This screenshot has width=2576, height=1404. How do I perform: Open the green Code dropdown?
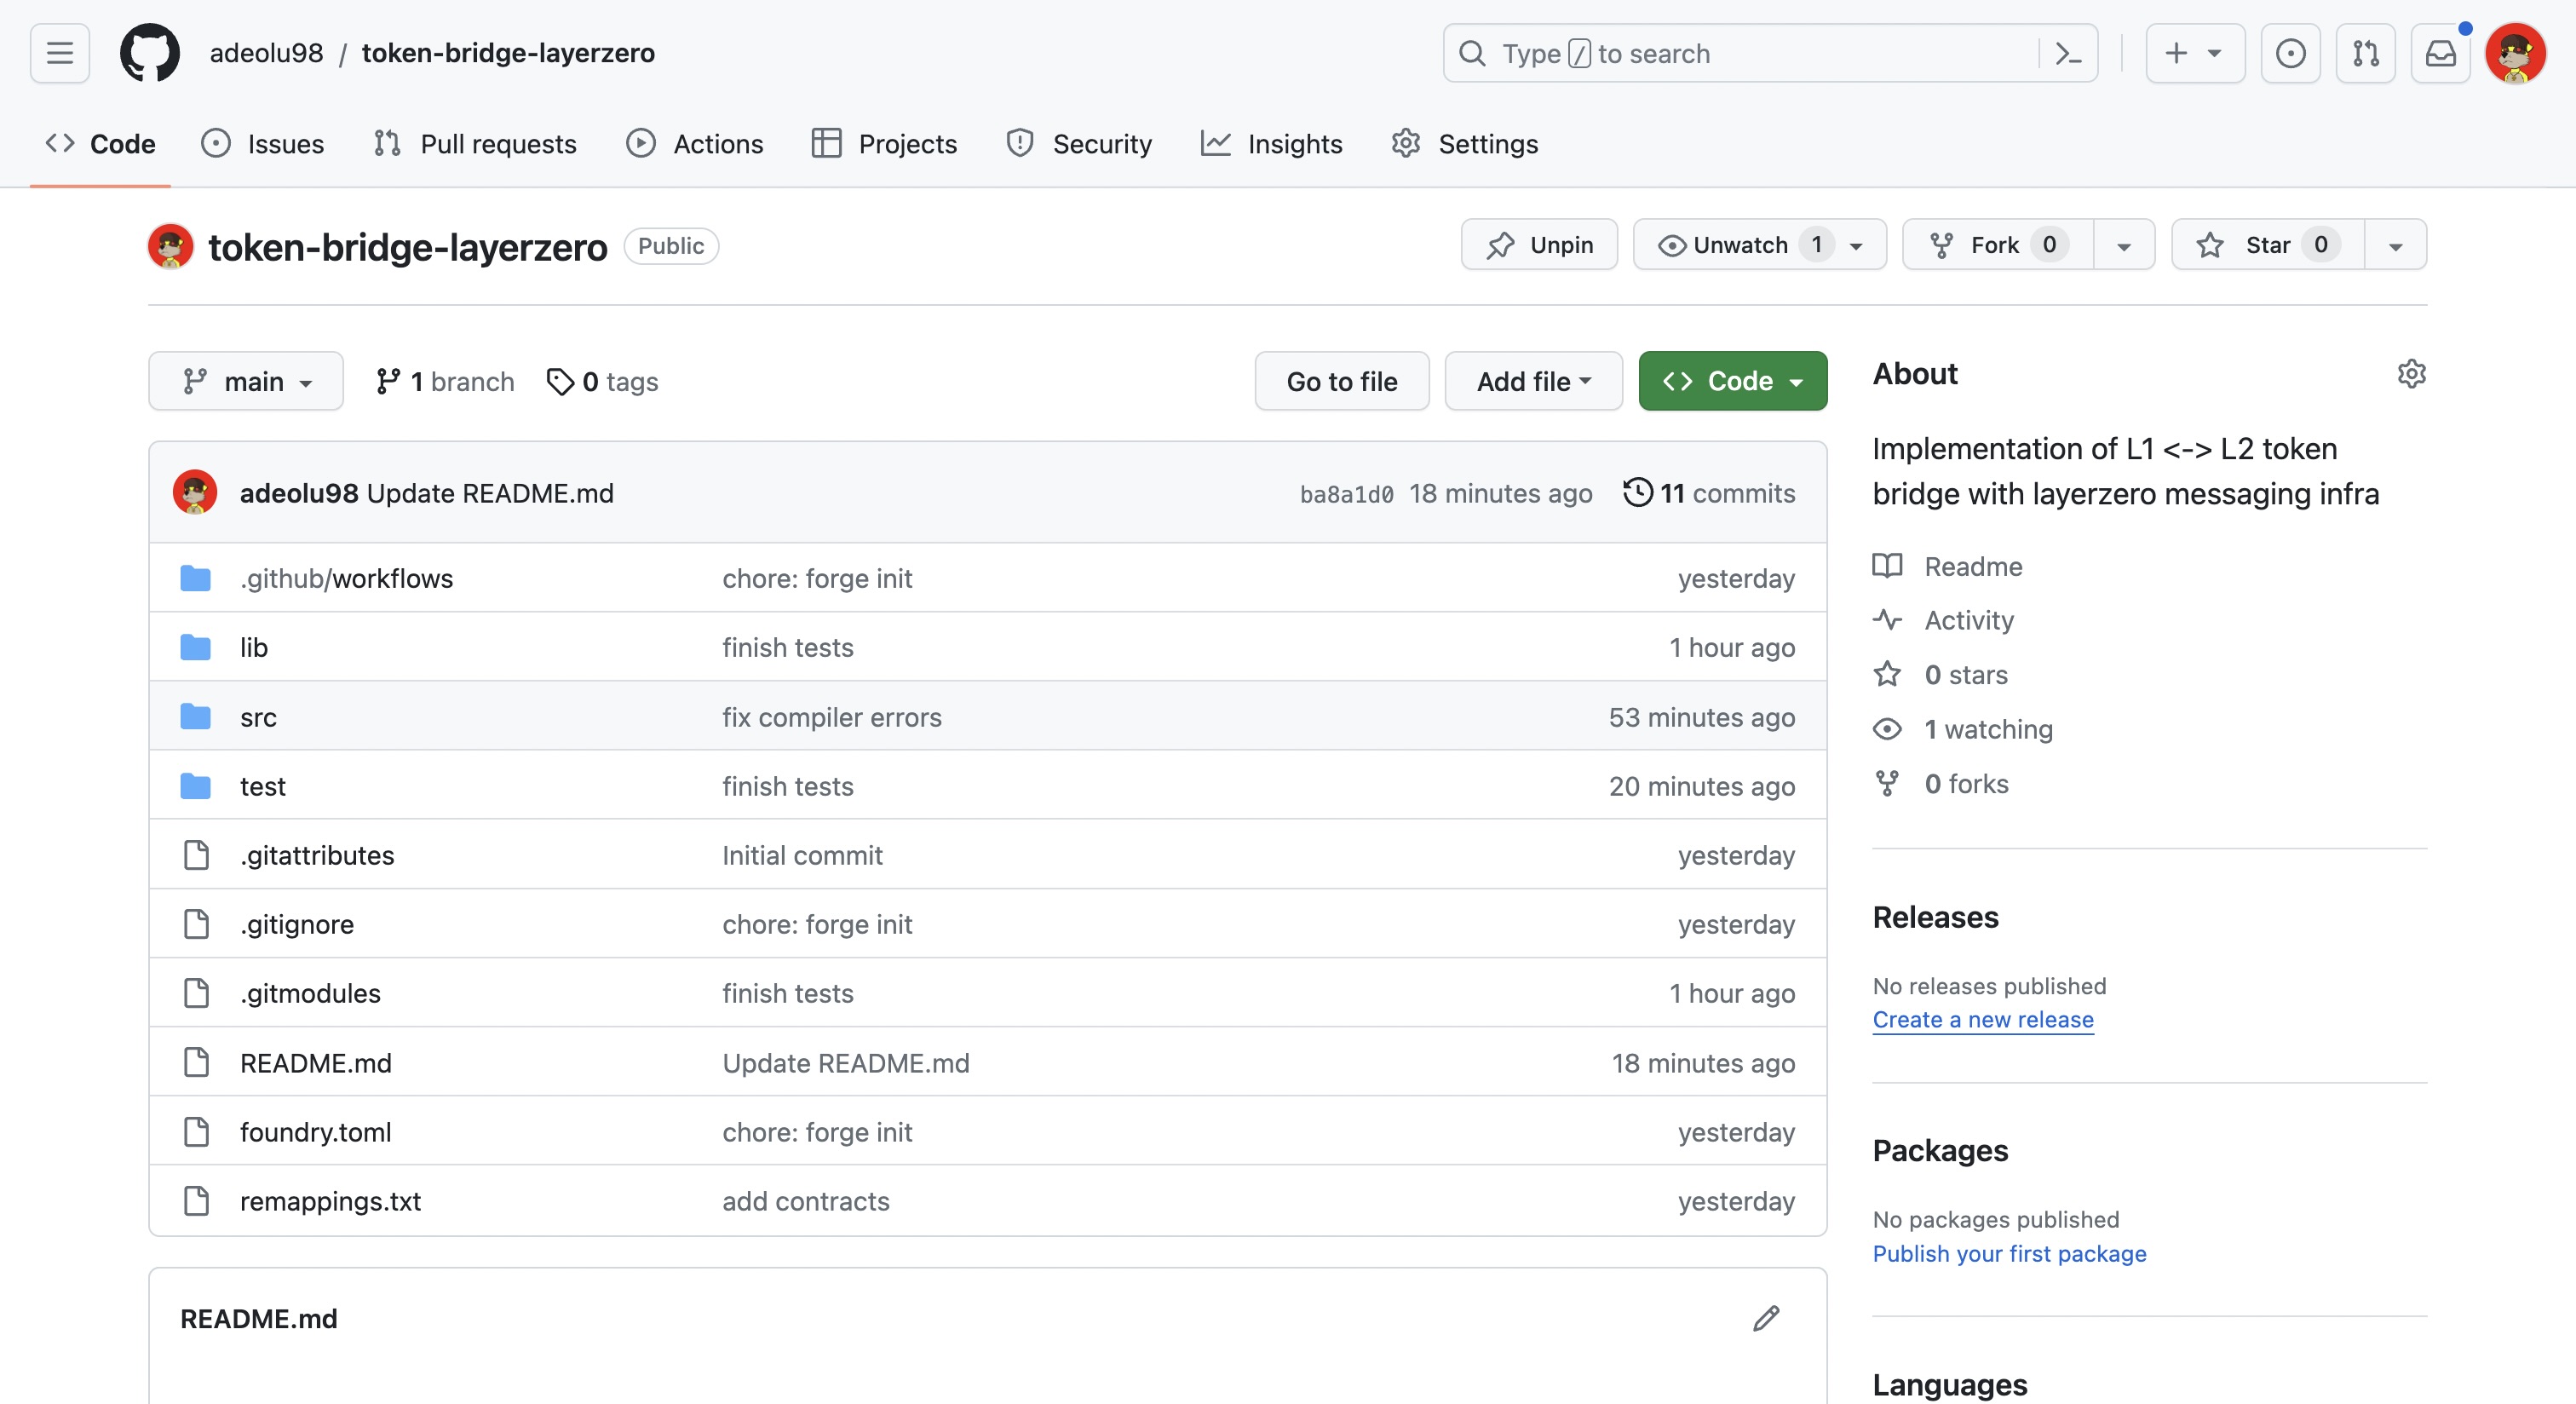(1732, 381)
